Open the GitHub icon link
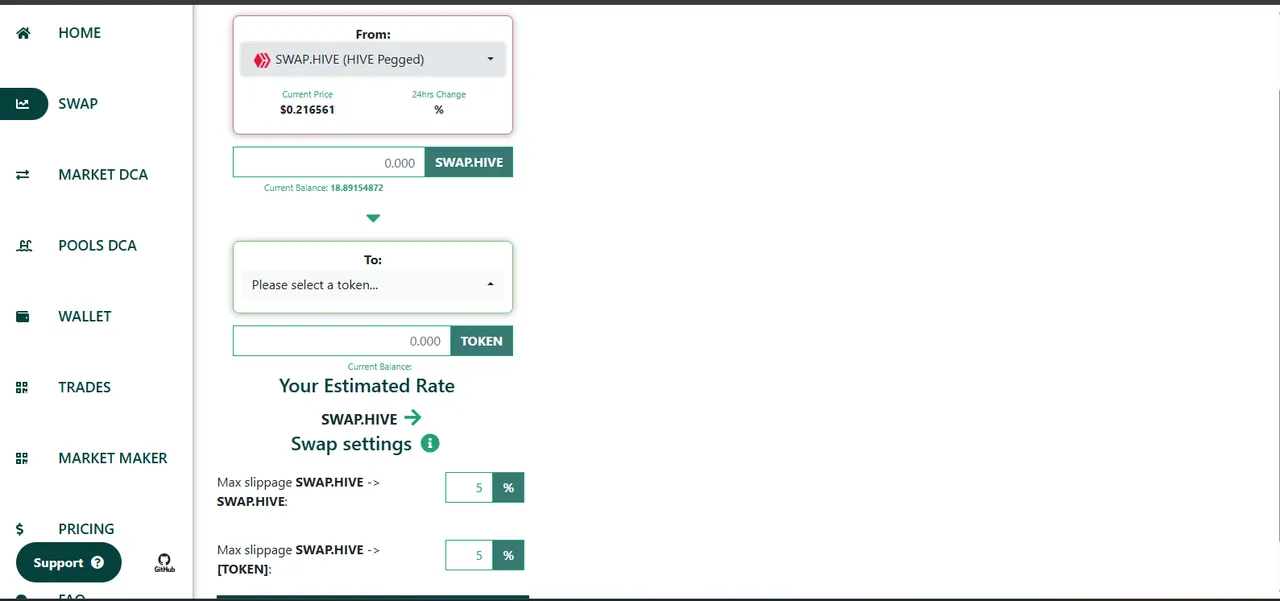This screenshot has height=601, width=1280. click(x=164, y=563)
